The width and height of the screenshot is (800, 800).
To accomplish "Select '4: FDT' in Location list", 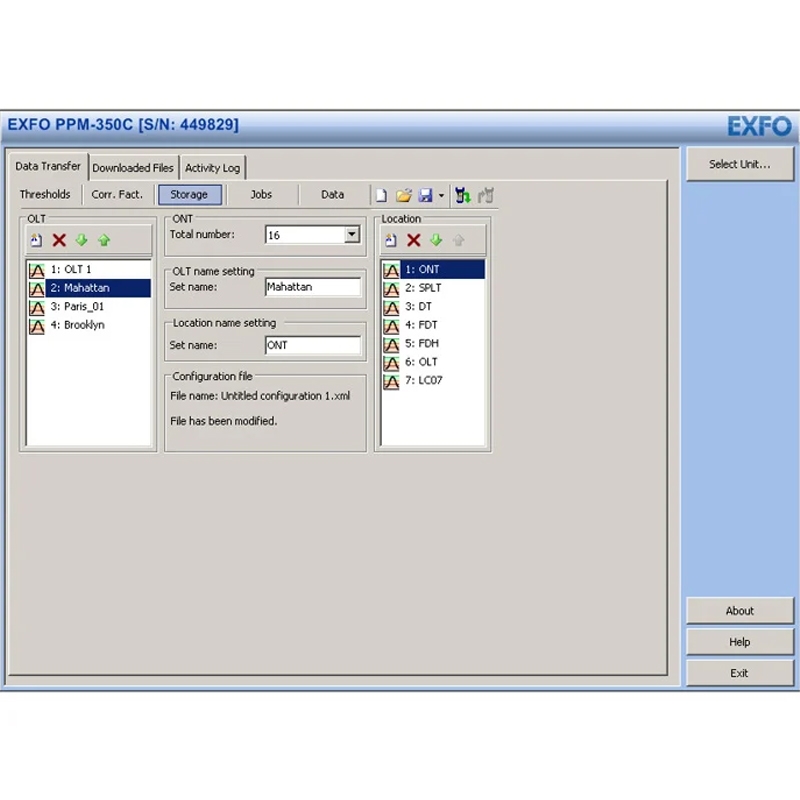I will [x=434, y=325].
